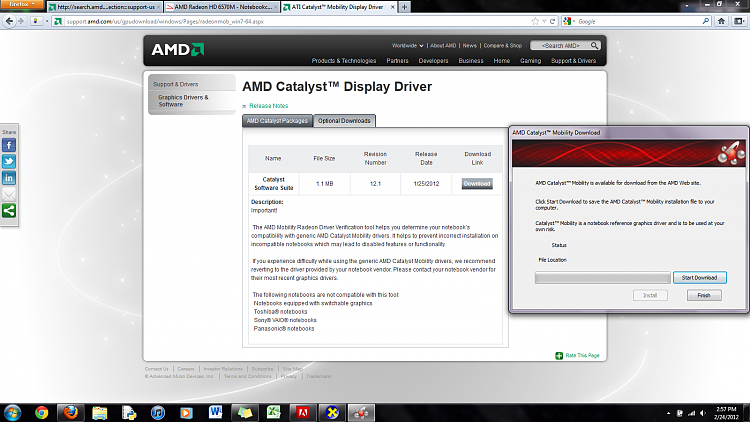Show hidden system tray icons arrow
750x422 pixels.
tap(668, 413)
